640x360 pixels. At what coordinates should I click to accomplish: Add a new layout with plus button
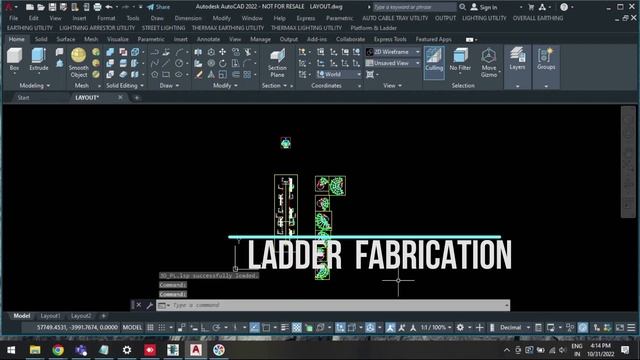104,316
